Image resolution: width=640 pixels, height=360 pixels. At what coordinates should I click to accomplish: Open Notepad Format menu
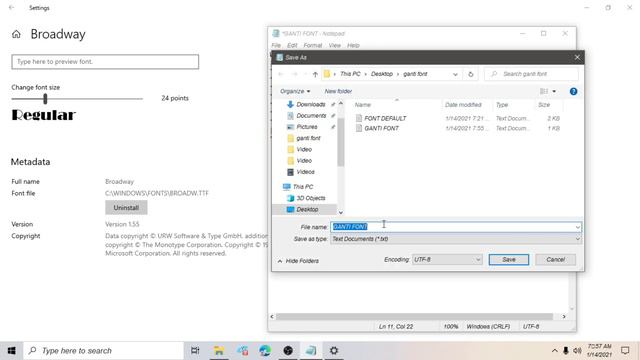(x=312, y=45)
